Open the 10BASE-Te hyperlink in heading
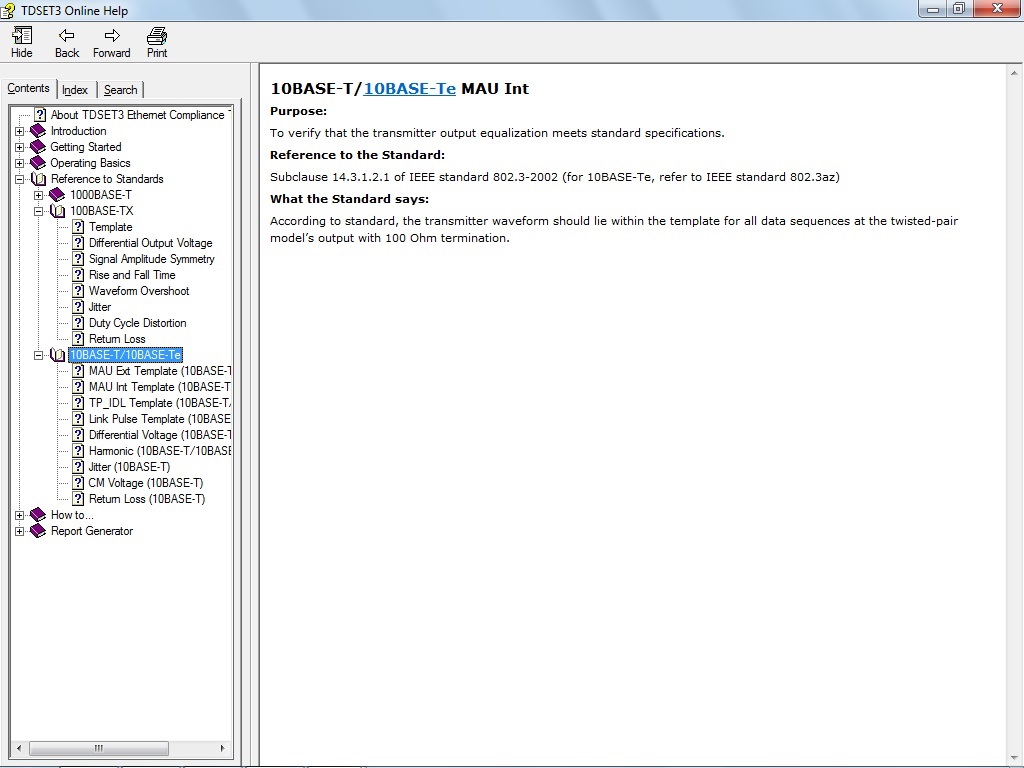Image resolution: width=1024 pixels, height=768 pixels. 409,88
